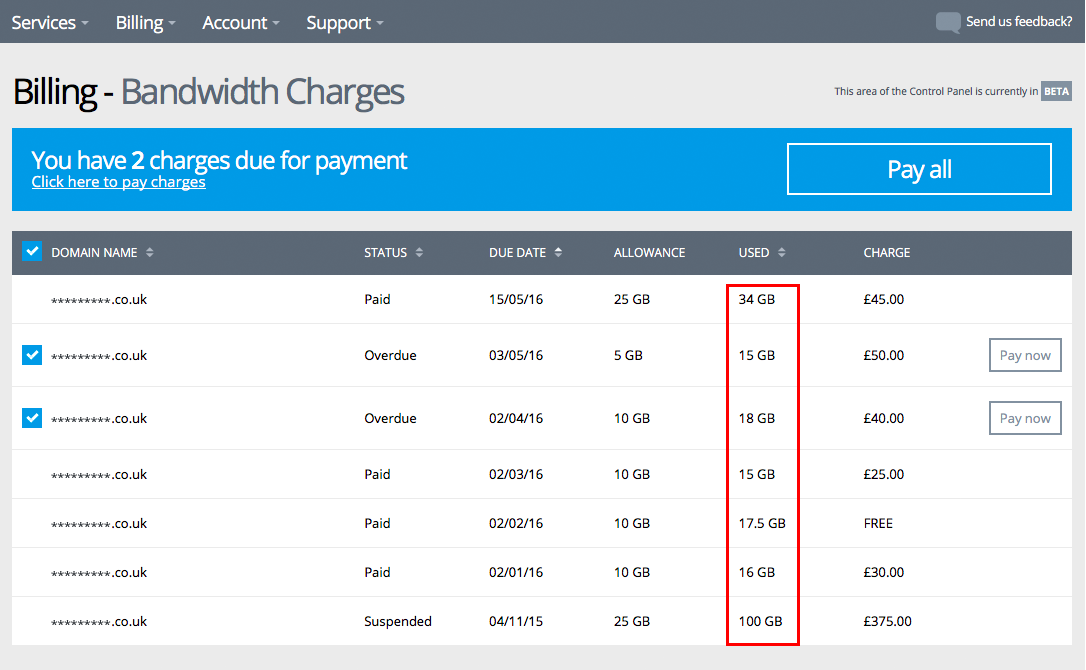This screenshot has height=670, width=1086.
Task: Click the £375.00 charge amount
Action: [x=887, y=621]
